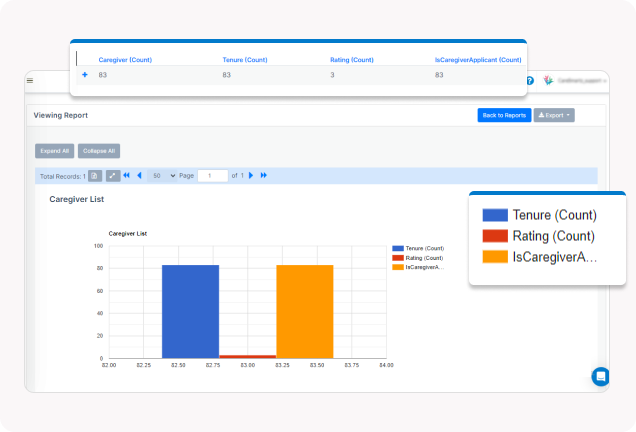Click the Expand All button
636x432 pixels.
54,151
